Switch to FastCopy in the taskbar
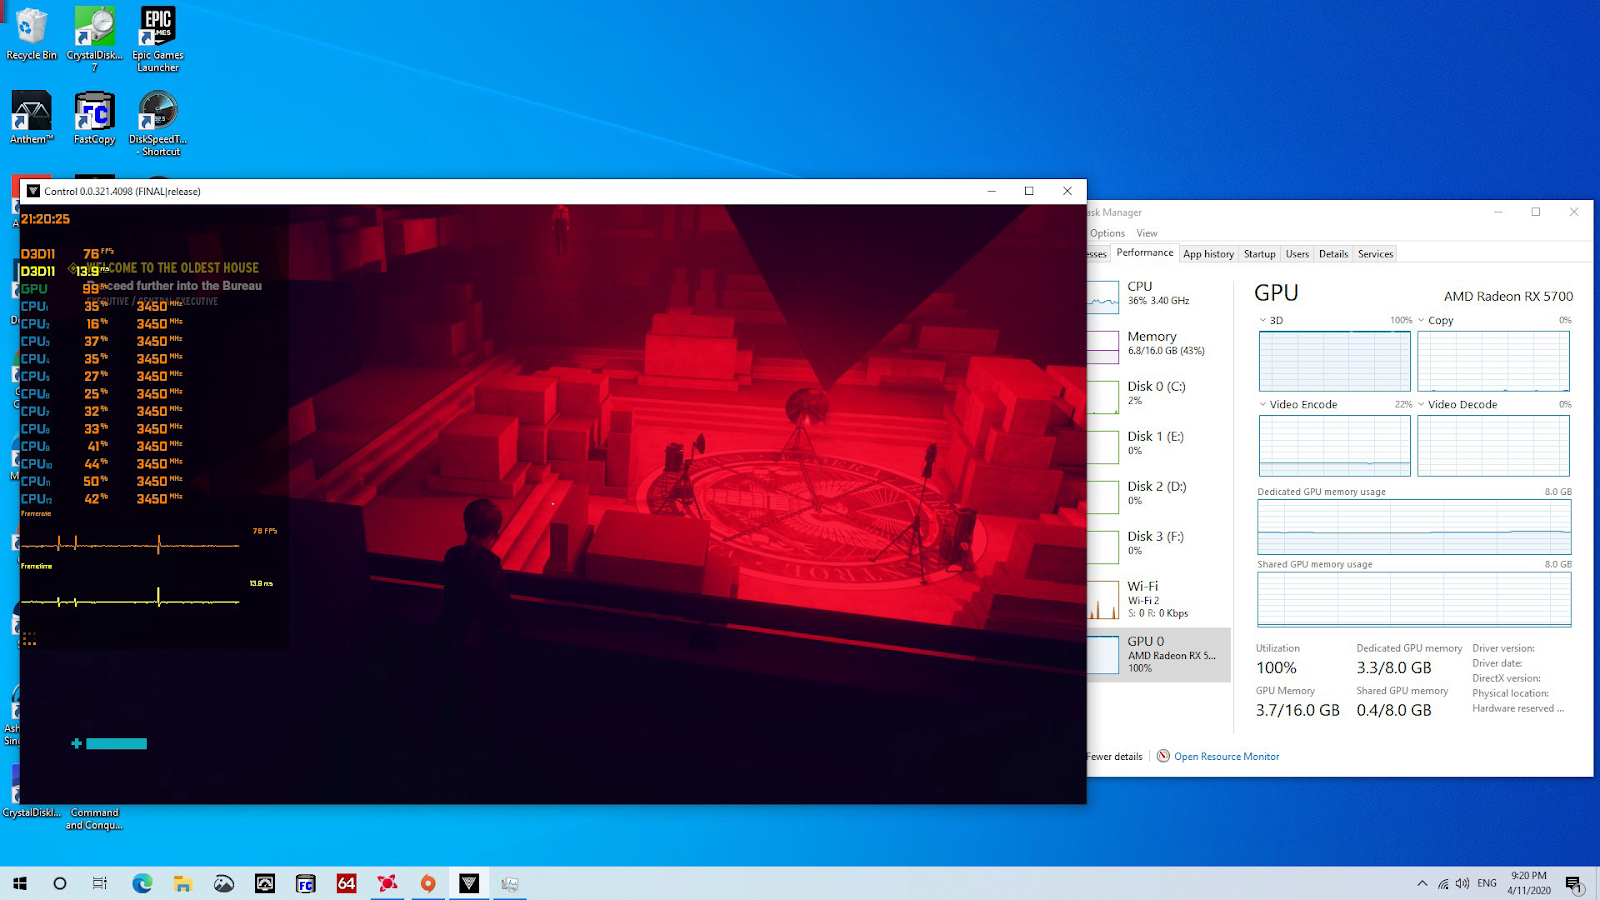The width and height of the screenshot is (1600, 900). [306, 883]
